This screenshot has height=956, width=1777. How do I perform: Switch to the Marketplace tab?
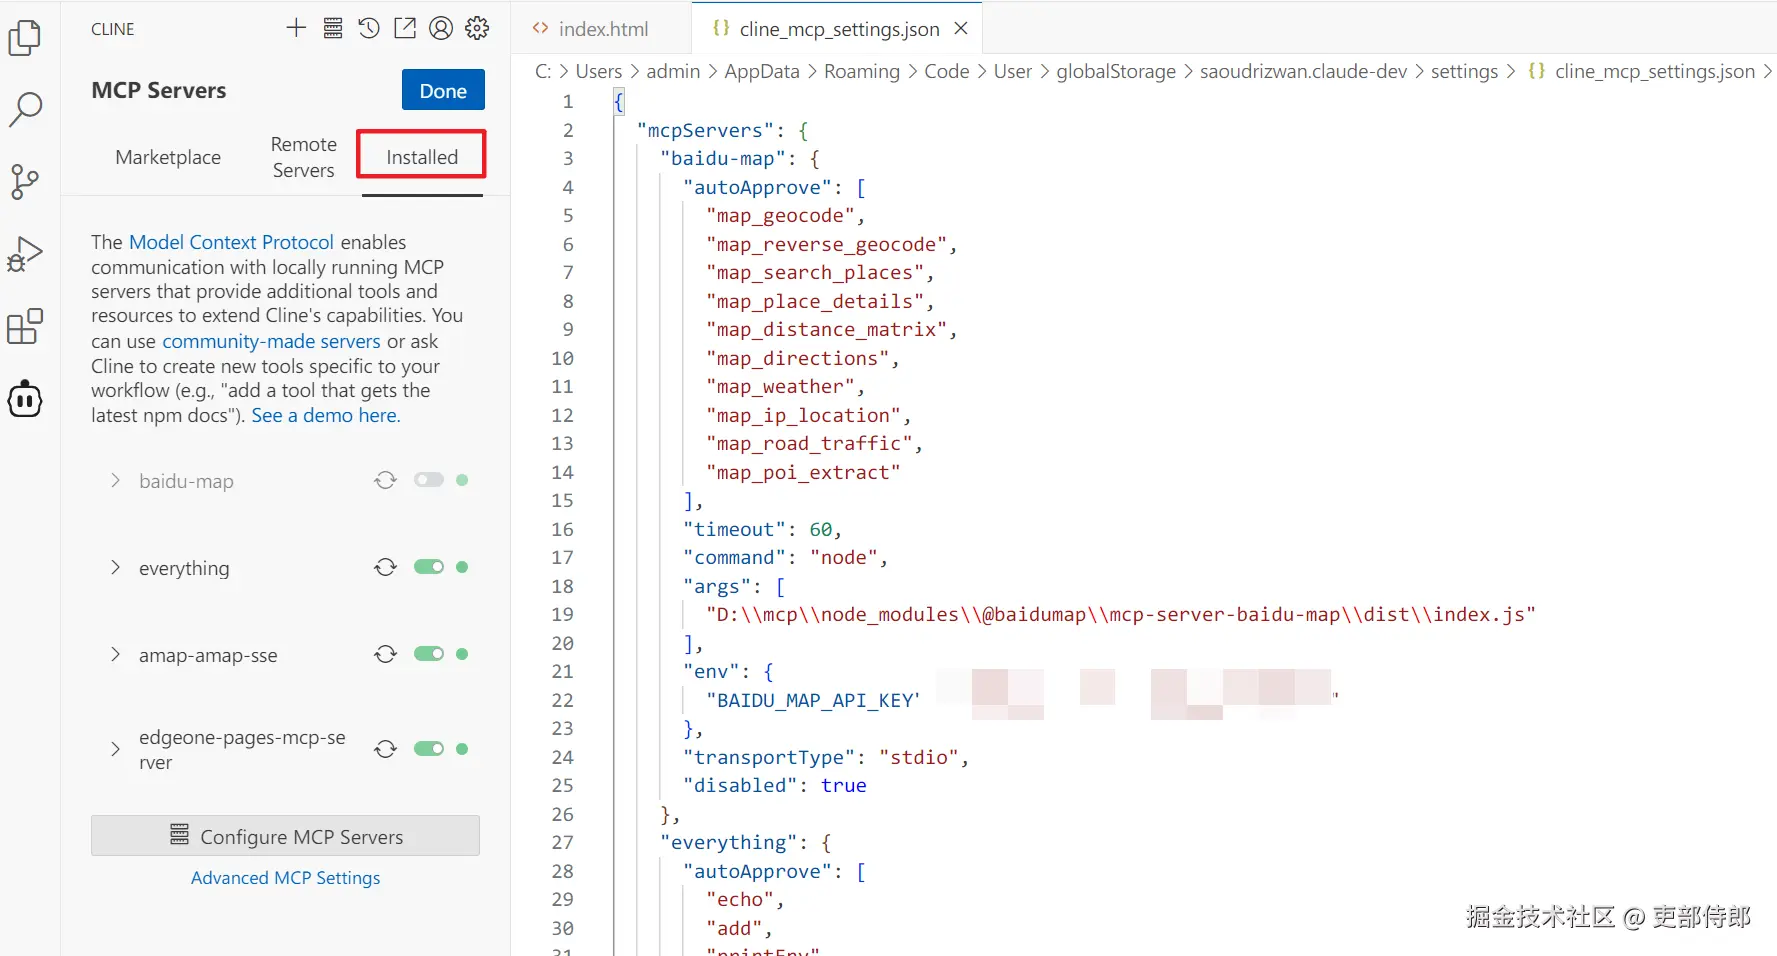tap(168, 157)
